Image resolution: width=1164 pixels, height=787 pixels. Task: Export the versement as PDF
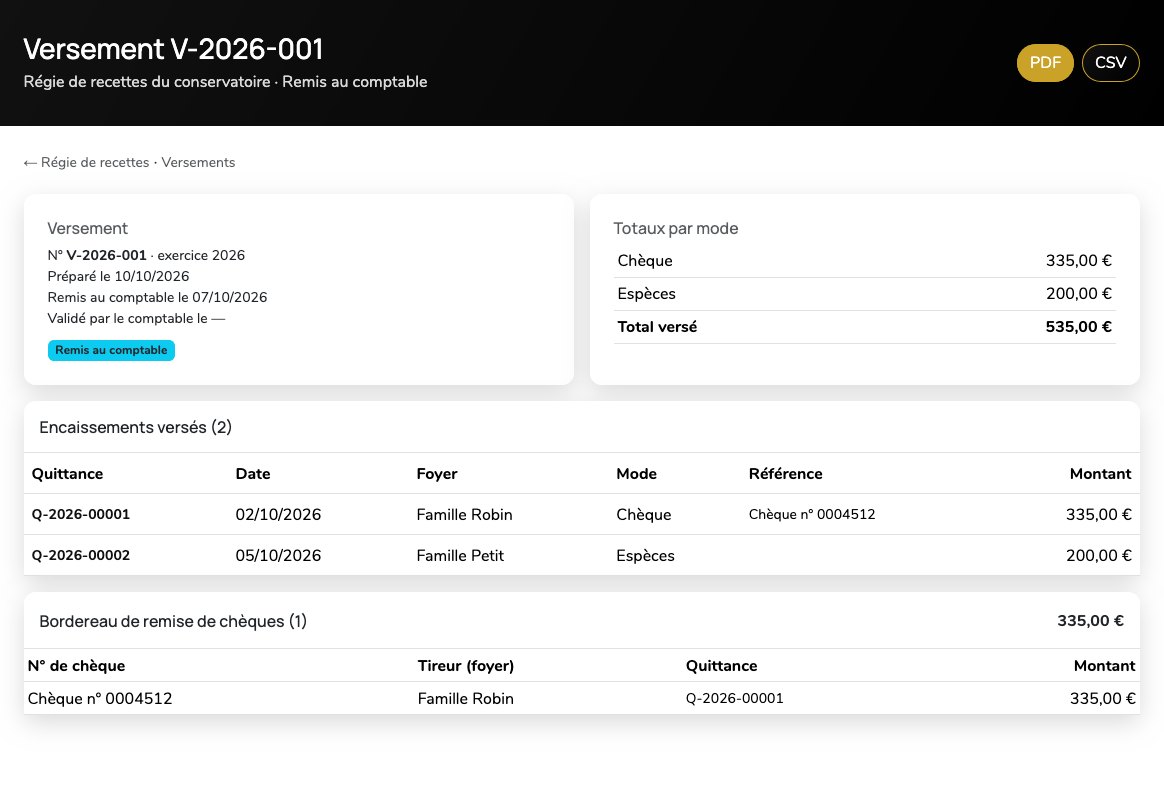[x=1044, y=63]
